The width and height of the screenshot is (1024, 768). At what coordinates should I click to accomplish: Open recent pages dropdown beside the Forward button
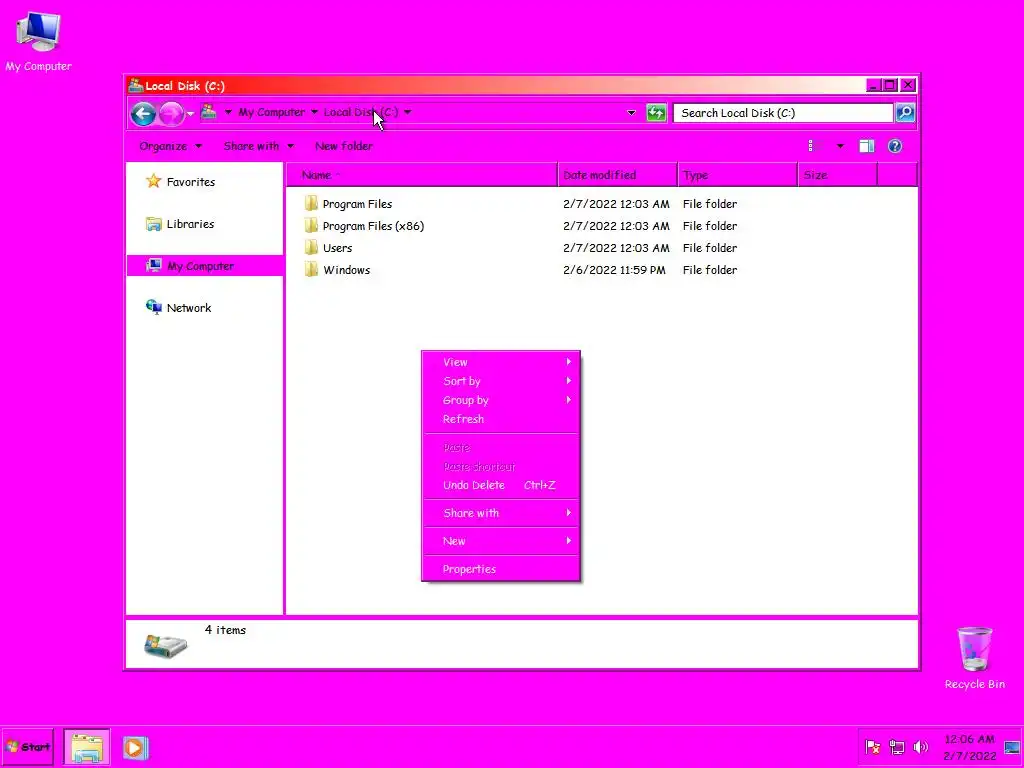click(x=191, y=114)
